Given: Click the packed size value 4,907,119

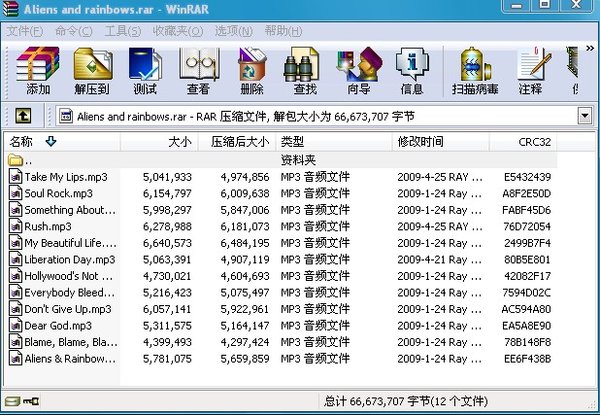Looking at the screenshot, I should (245, 260).
